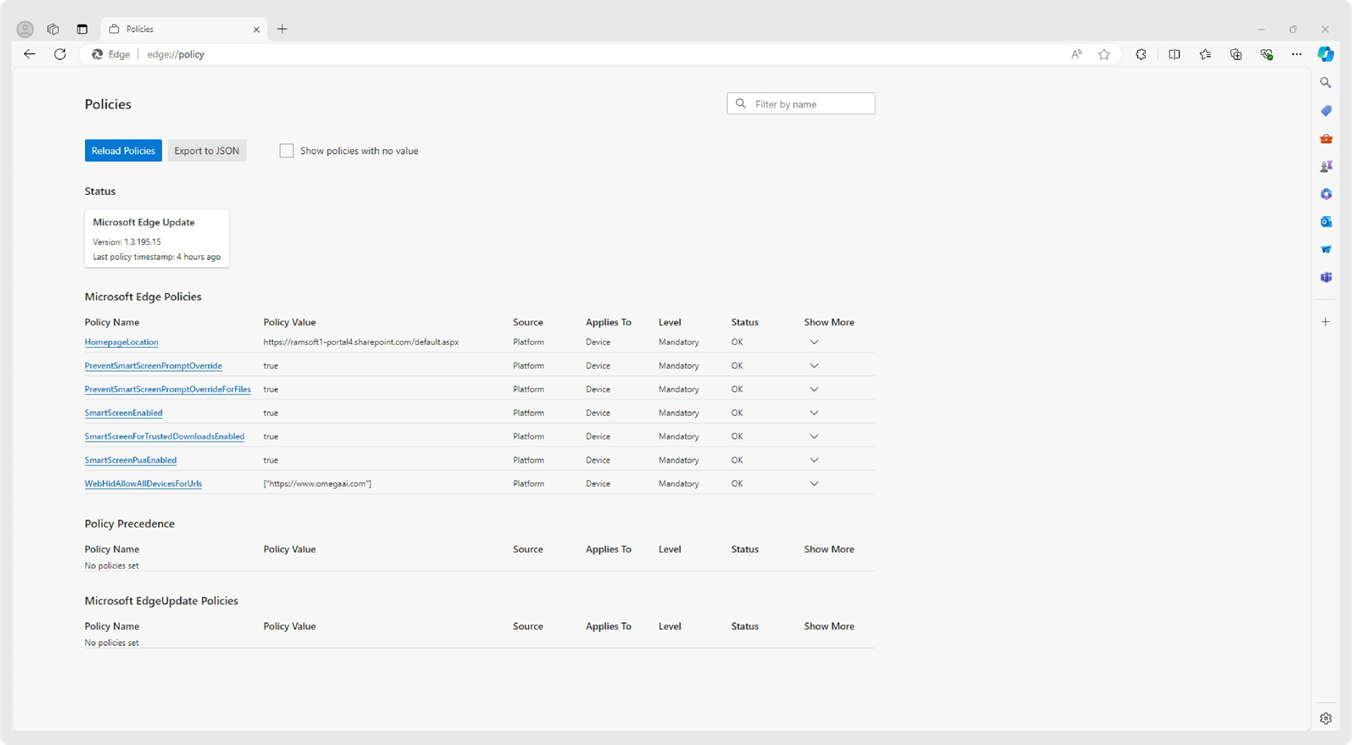Expand Show More for HomepageLocation policy
Screen dimensions: 1352x745
point(814,342)
